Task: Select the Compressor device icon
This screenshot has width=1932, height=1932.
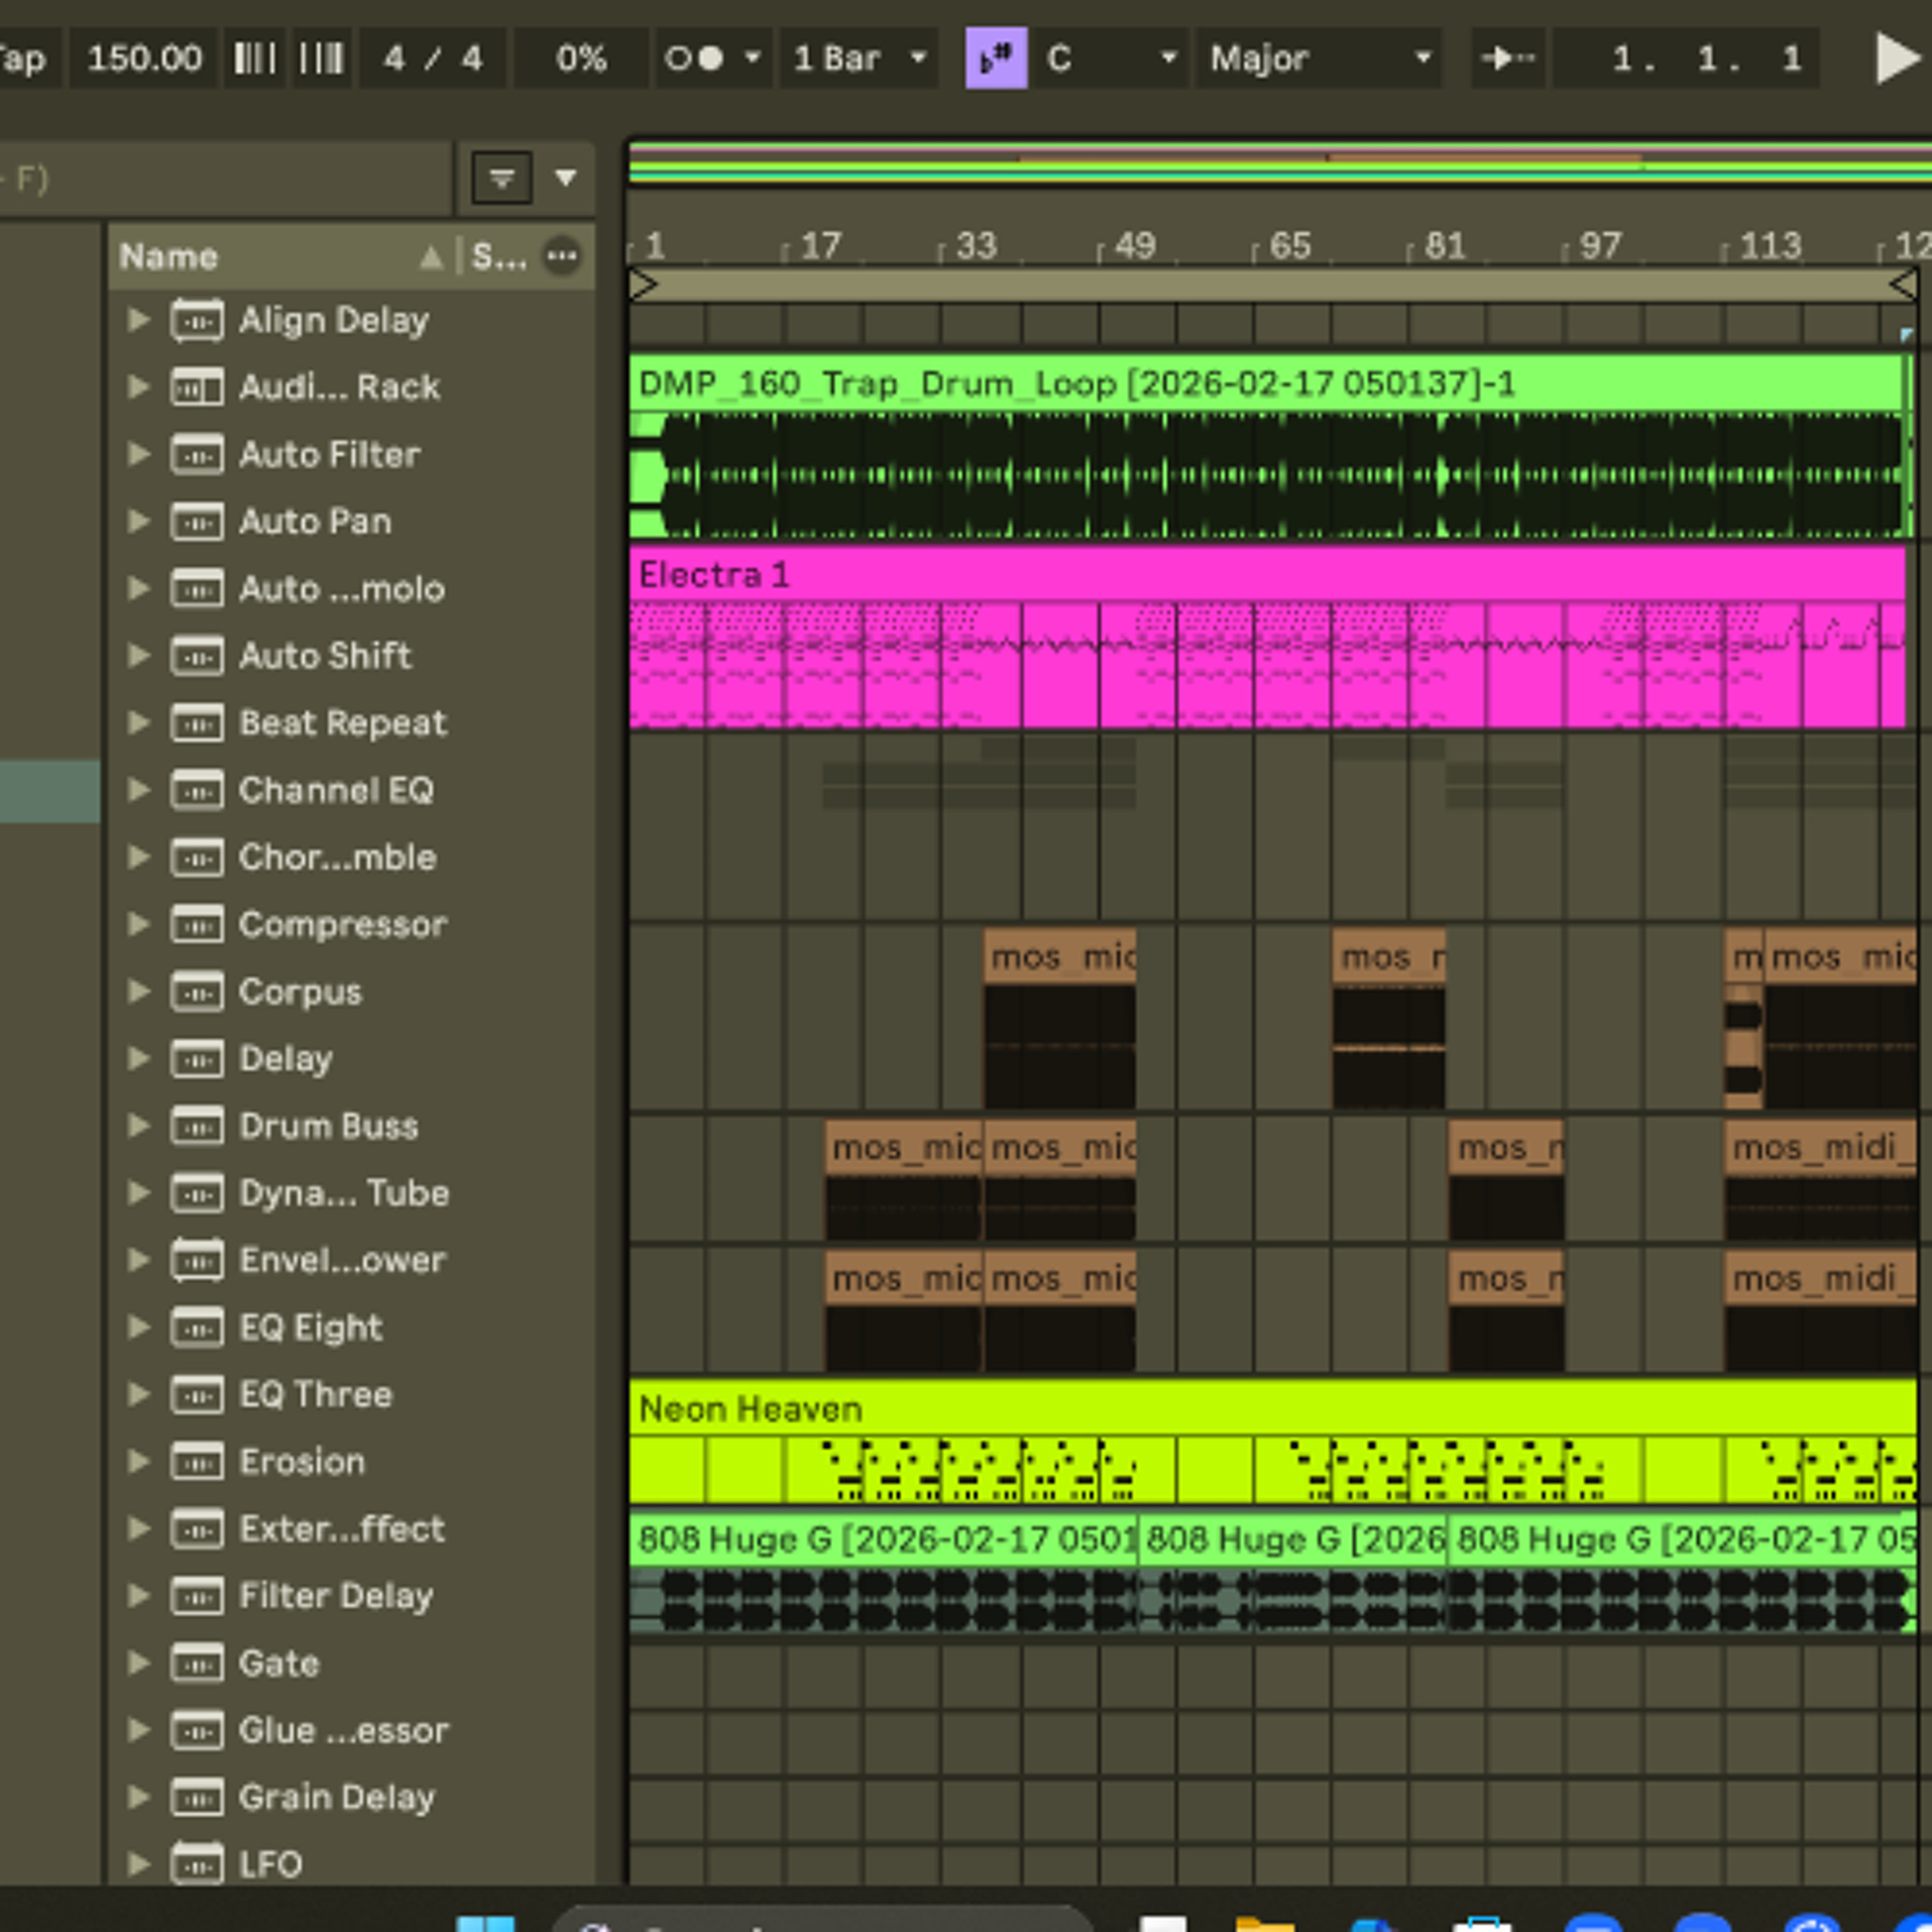Action: [x=197, y=924]
